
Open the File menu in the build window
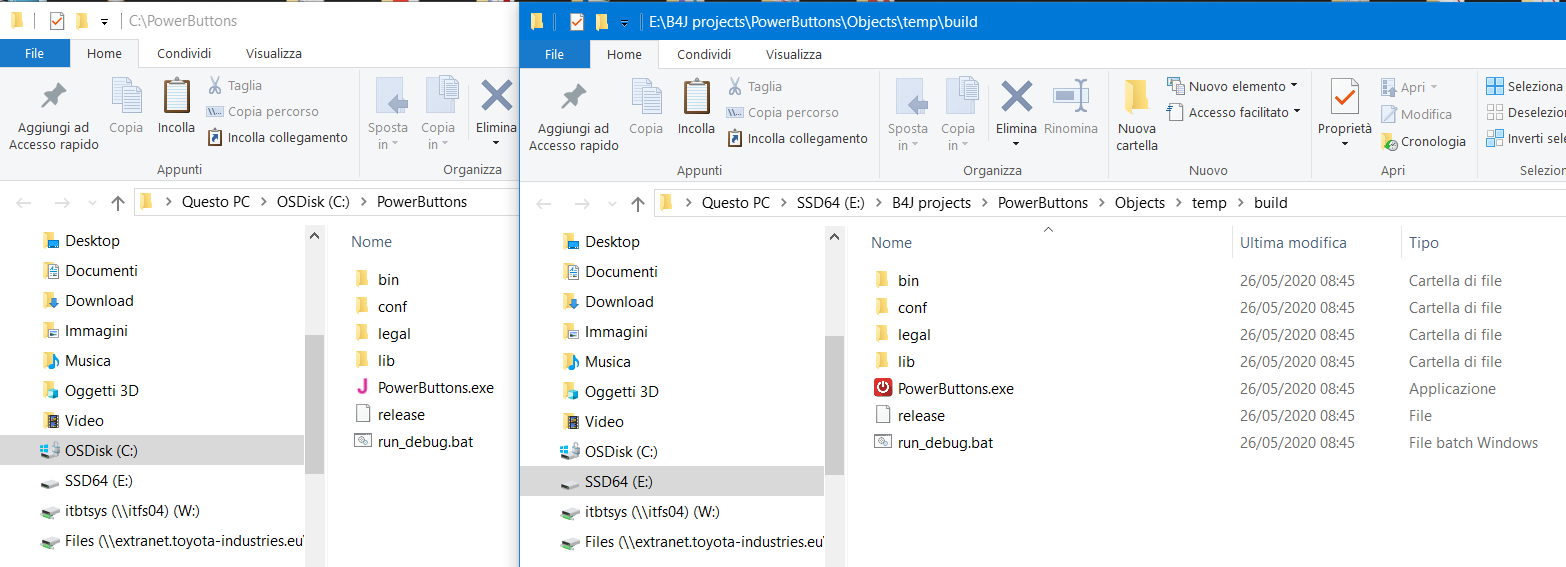pos(555,54)
